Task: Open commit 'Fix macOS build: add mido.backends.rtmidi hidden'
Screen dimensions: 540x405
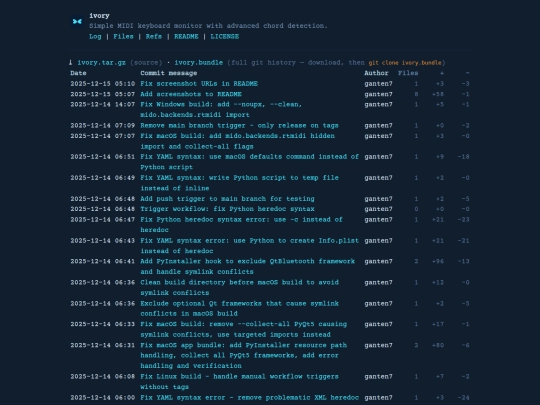Action: 237,141
